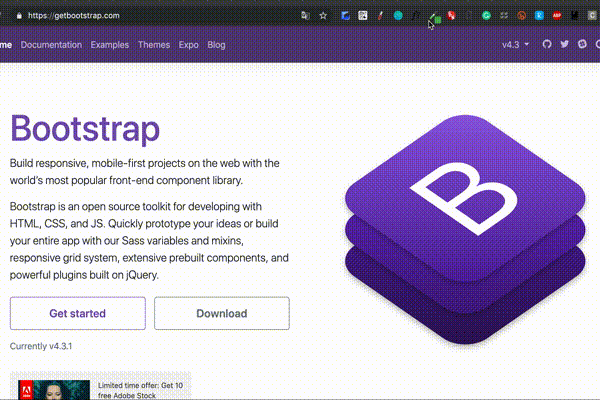Click the Download button
This screenshot has height=400, width=600.
tap(222, 313)
